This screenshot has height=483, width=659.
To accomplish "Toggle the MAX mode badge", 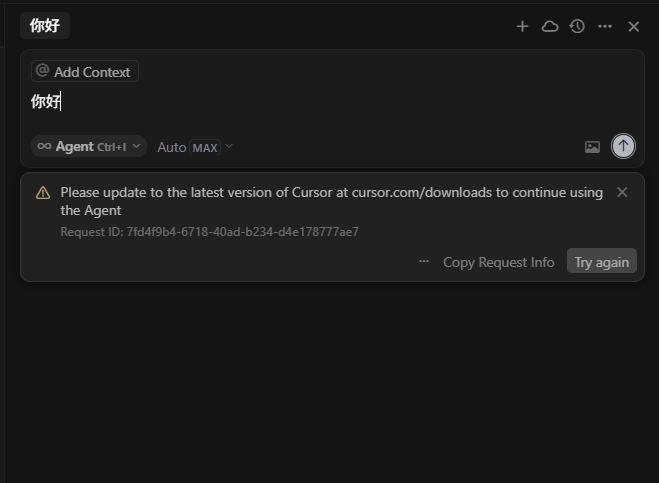I will (205, 148).
